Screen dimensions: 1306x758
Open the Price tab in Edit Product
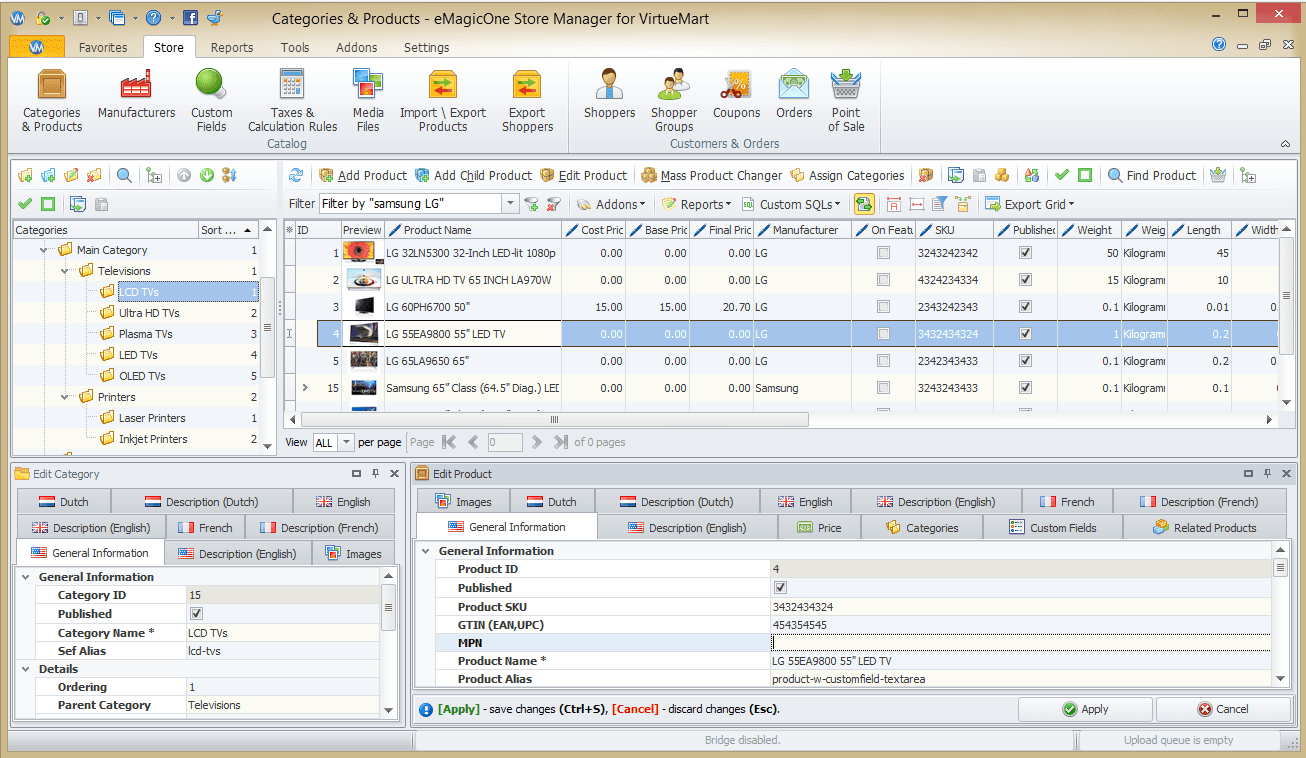819,528
